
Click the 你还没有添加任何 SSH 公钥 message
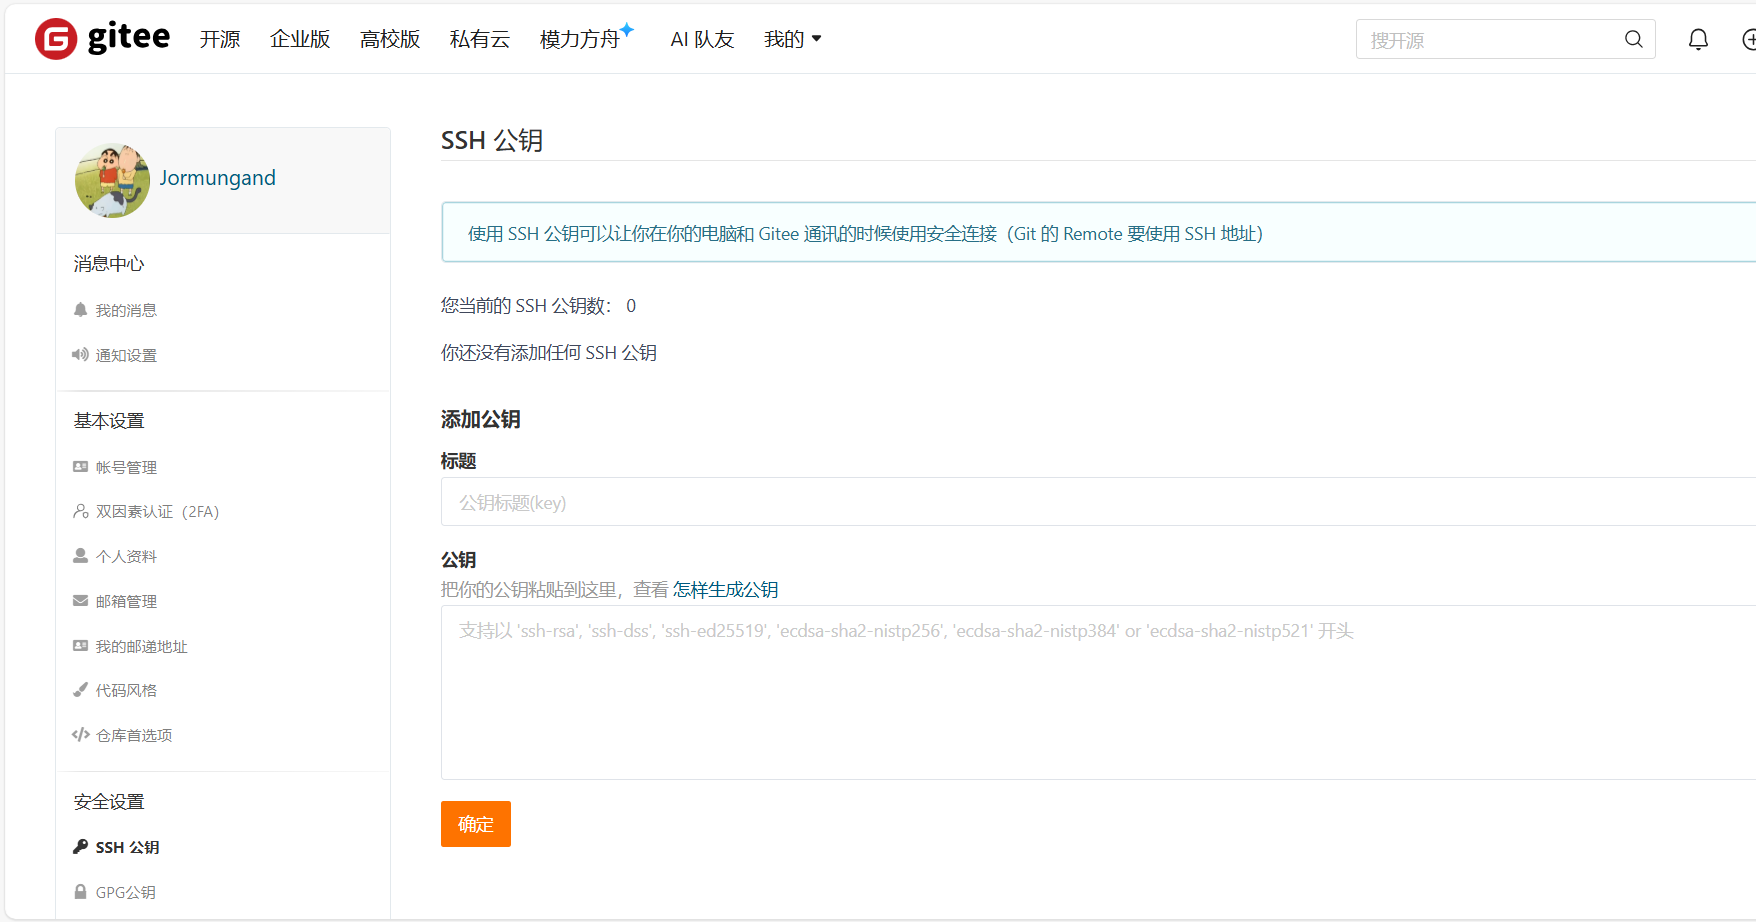tap(549, 353)
